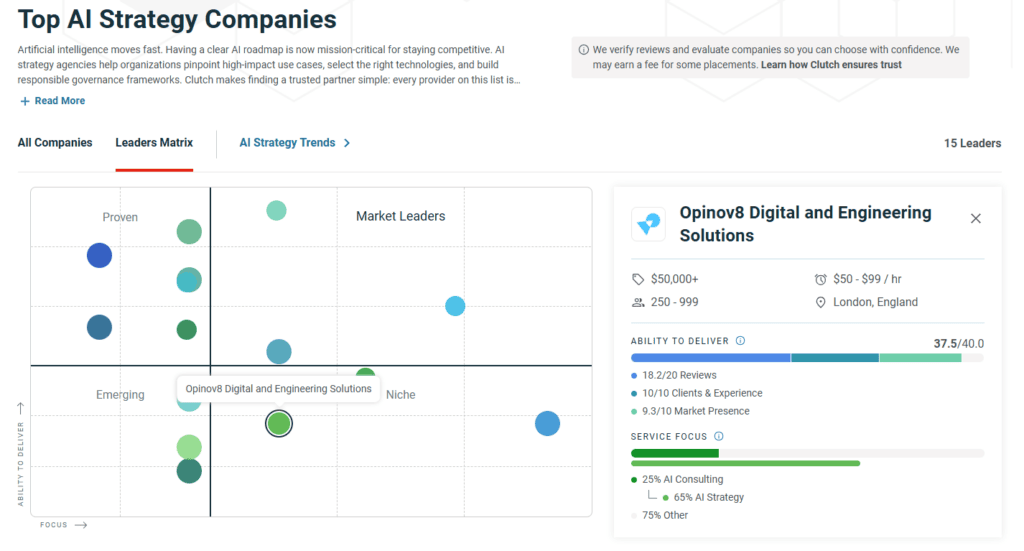Select the mint dot at top of Market Leaders
Screen dimensions: 1024x551
click(x=276, y=210)
